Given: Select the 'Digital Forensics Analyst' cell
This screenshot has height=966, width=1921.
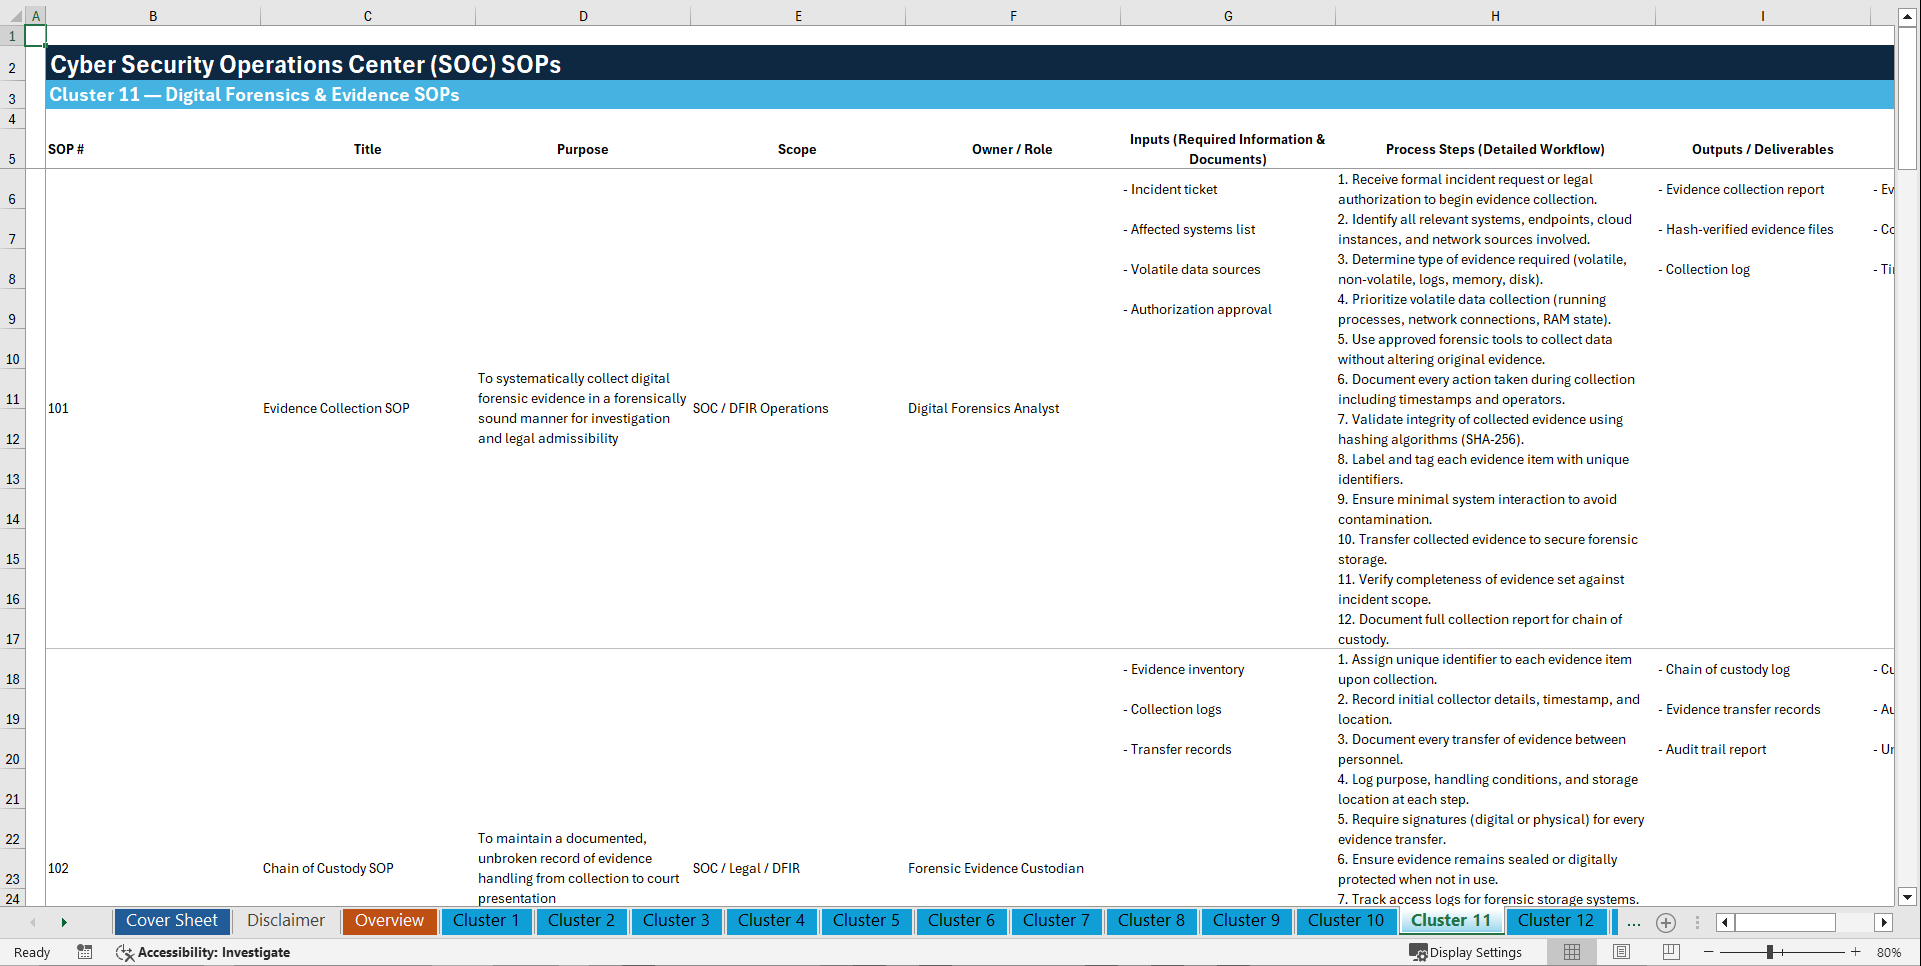Looking at the screenshot, I should pos(1012,408).
